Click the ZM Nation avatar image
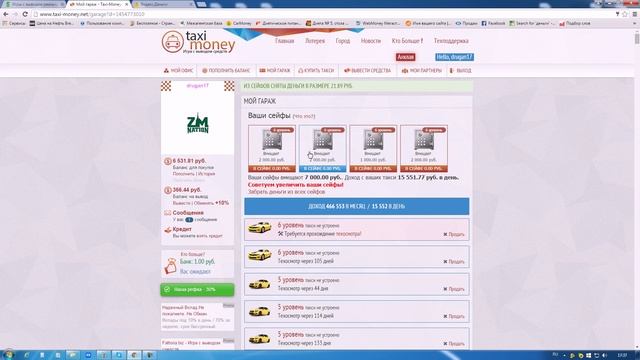This screenshot has height=360, width=640. 198,123
